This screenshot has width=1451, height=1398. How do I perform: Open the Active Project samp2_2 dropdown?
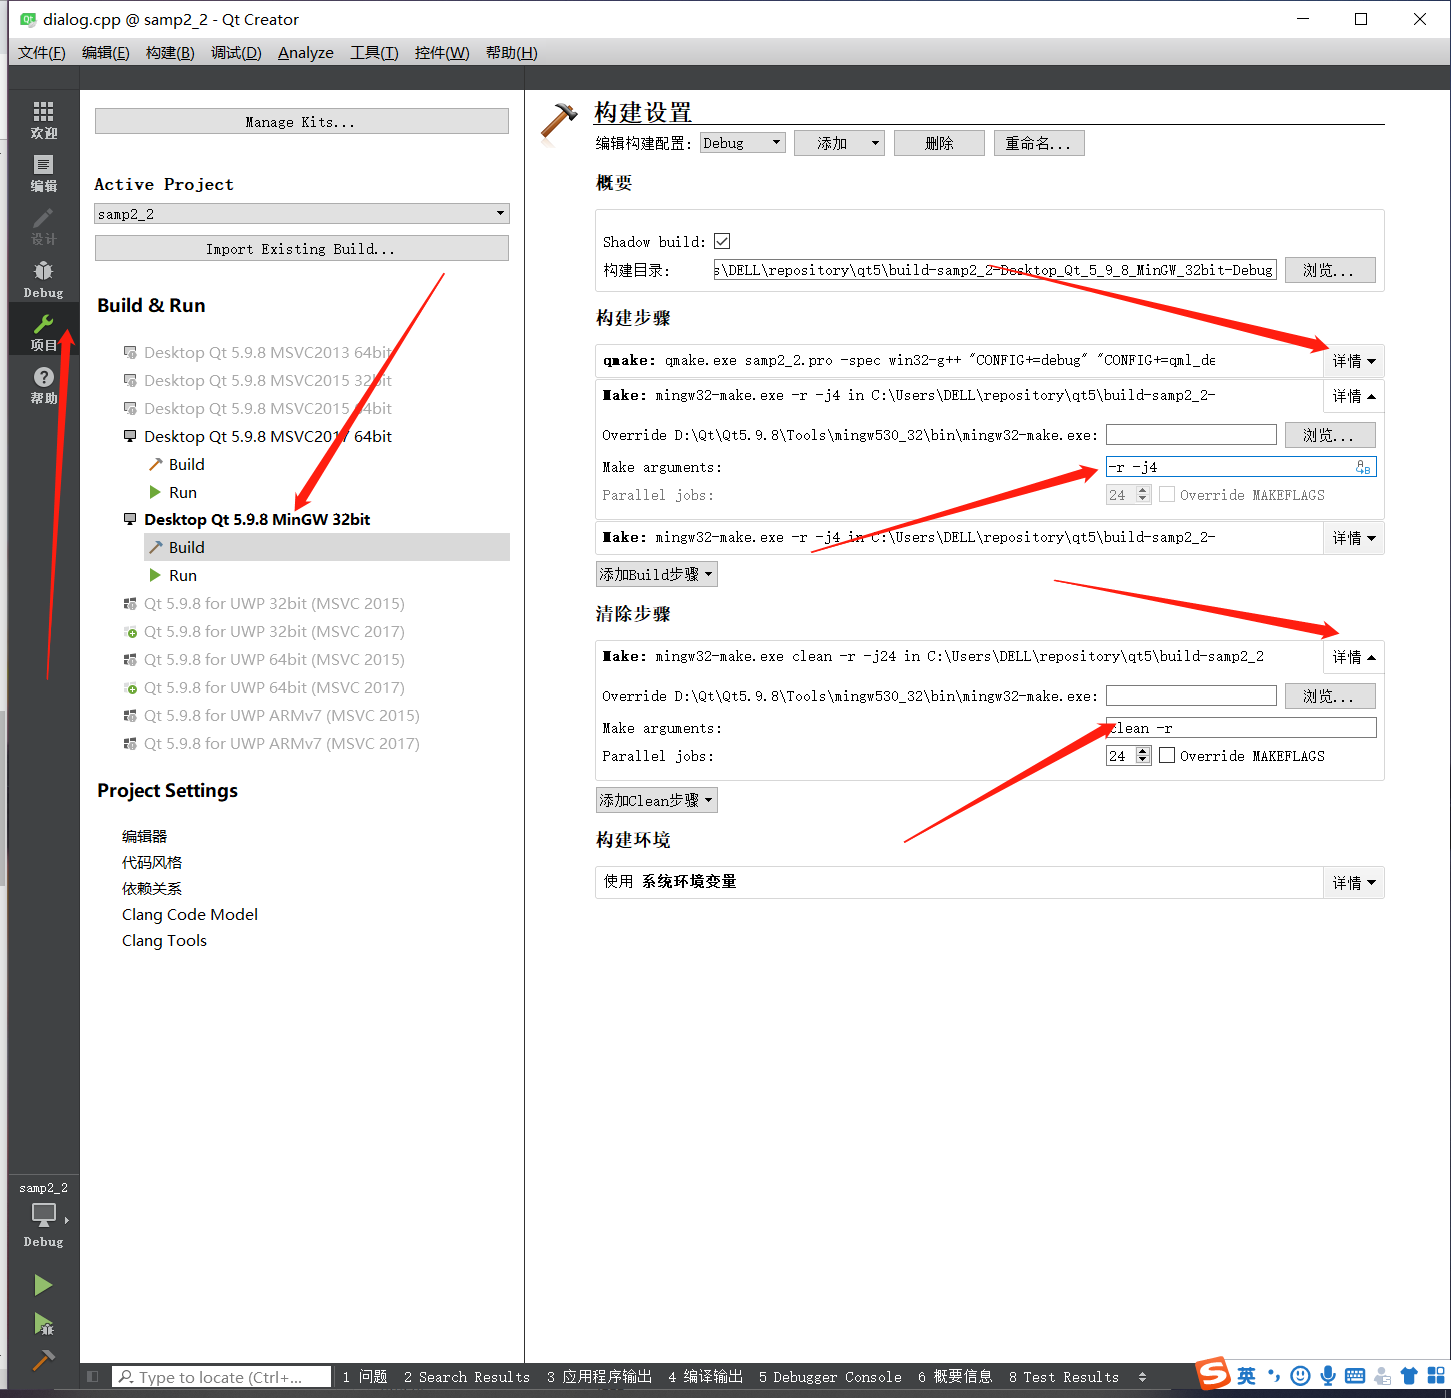click(x=301, y=214)
